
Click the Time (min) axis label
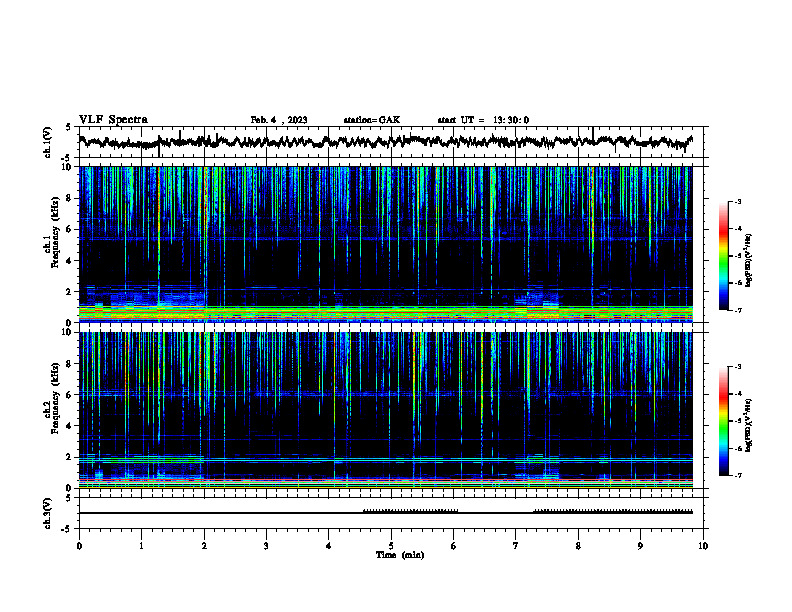pos(400,555)
